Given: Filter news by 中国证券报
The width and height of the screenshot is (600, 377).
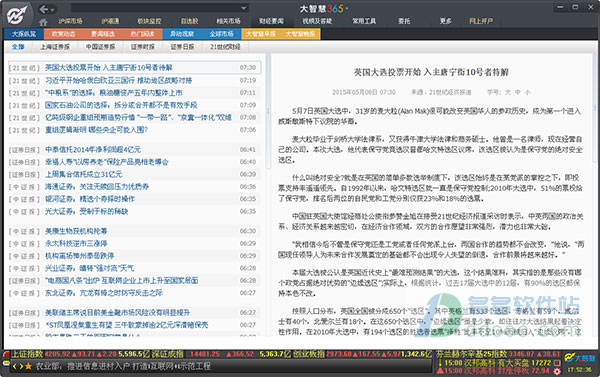Looking at the screenshot, I should (100, 47).
